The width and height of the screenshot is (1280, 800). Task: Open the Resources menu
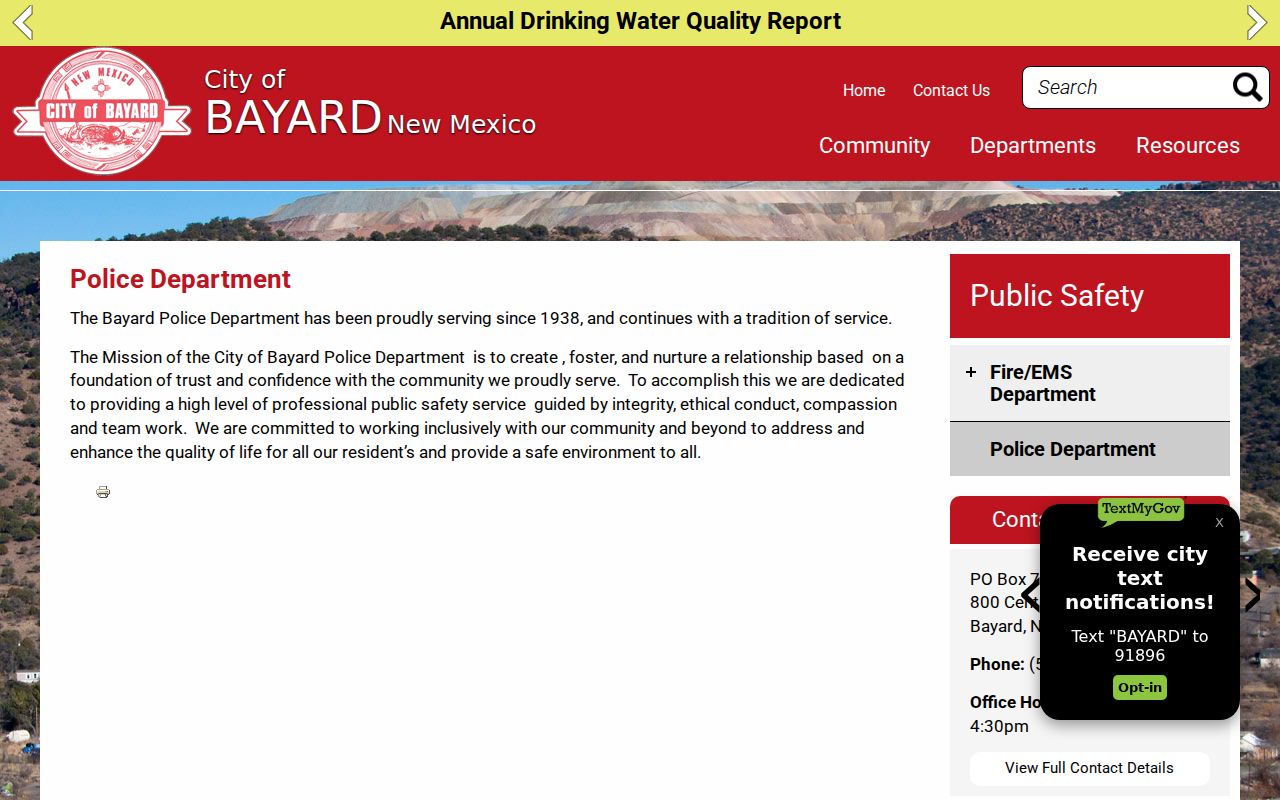point(1188,146)
